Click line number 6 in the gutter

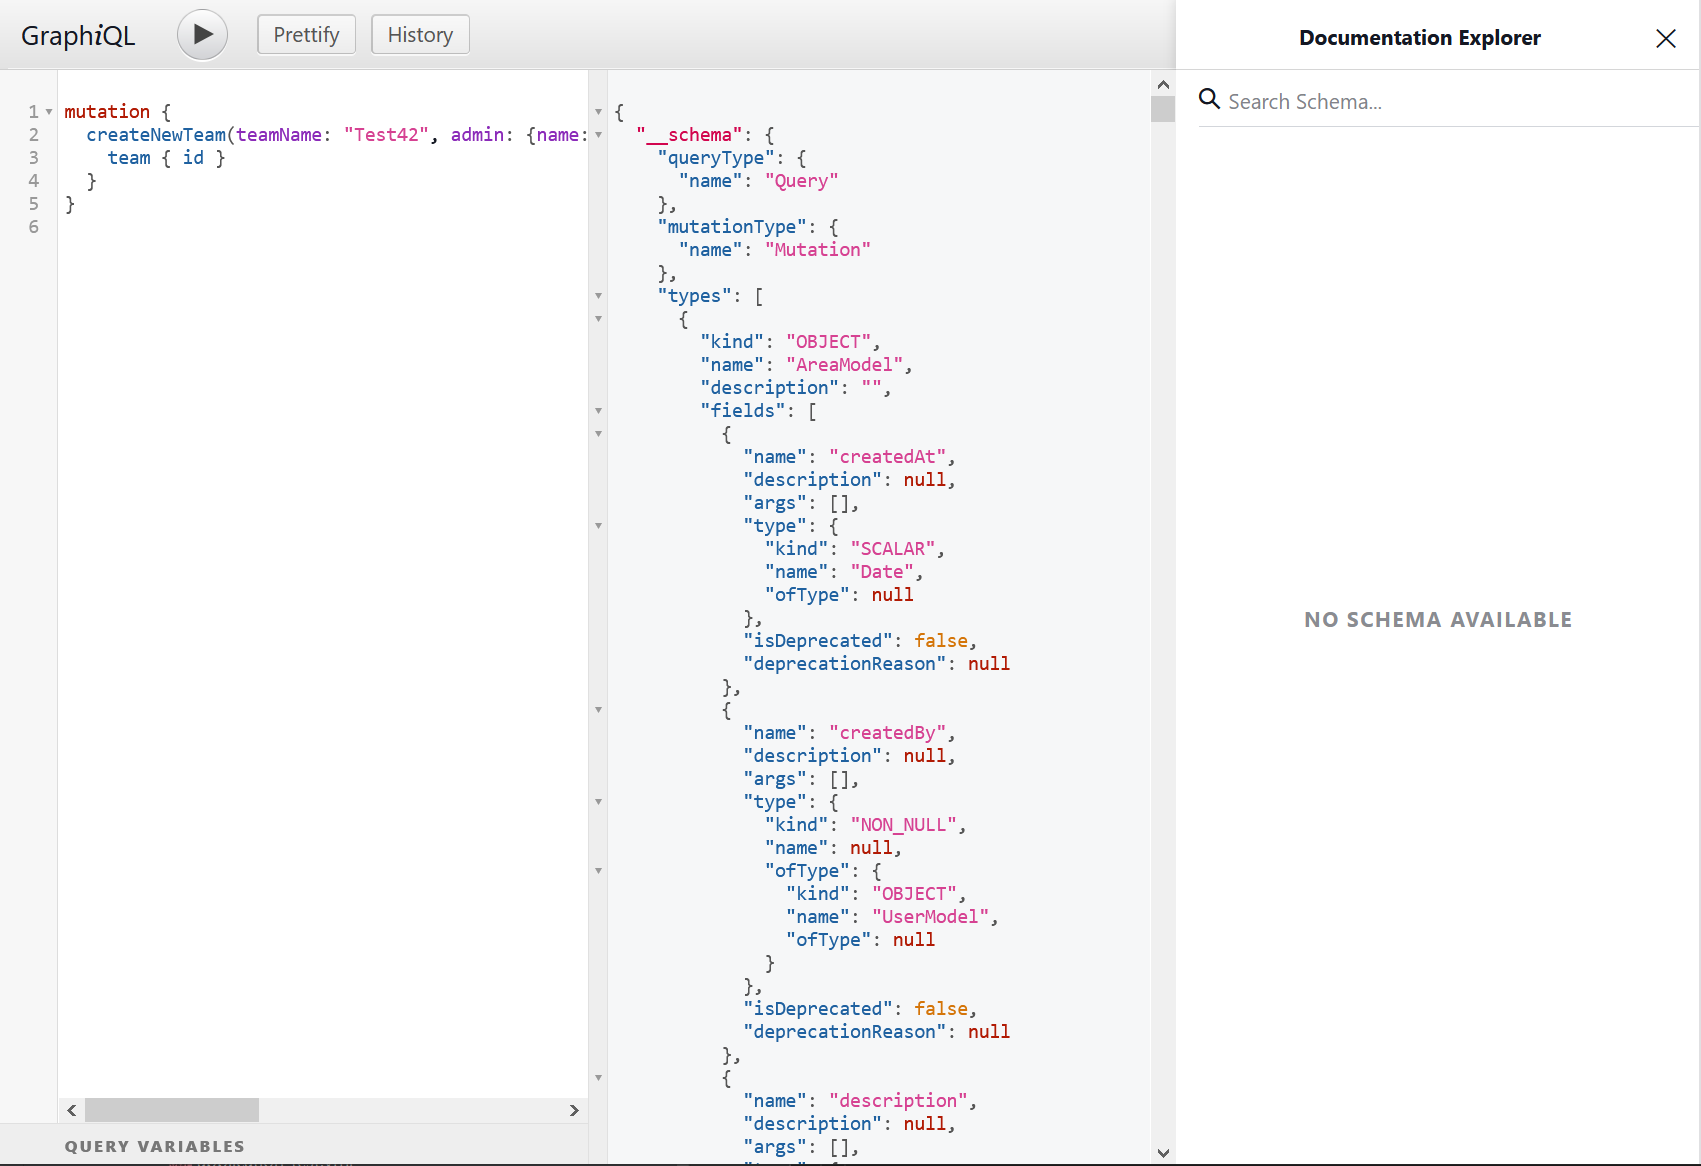click(34, 227)
